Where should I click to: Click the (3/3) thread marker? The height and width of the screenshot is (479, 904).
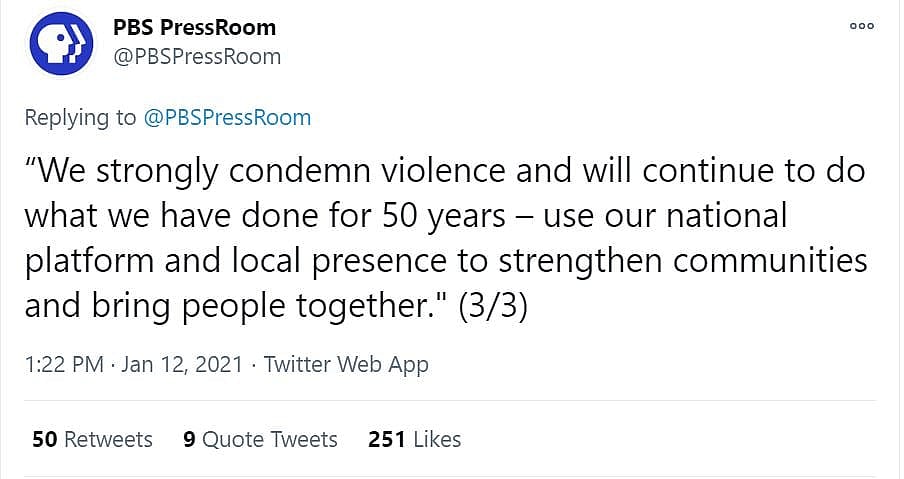(x=492, y=305)
